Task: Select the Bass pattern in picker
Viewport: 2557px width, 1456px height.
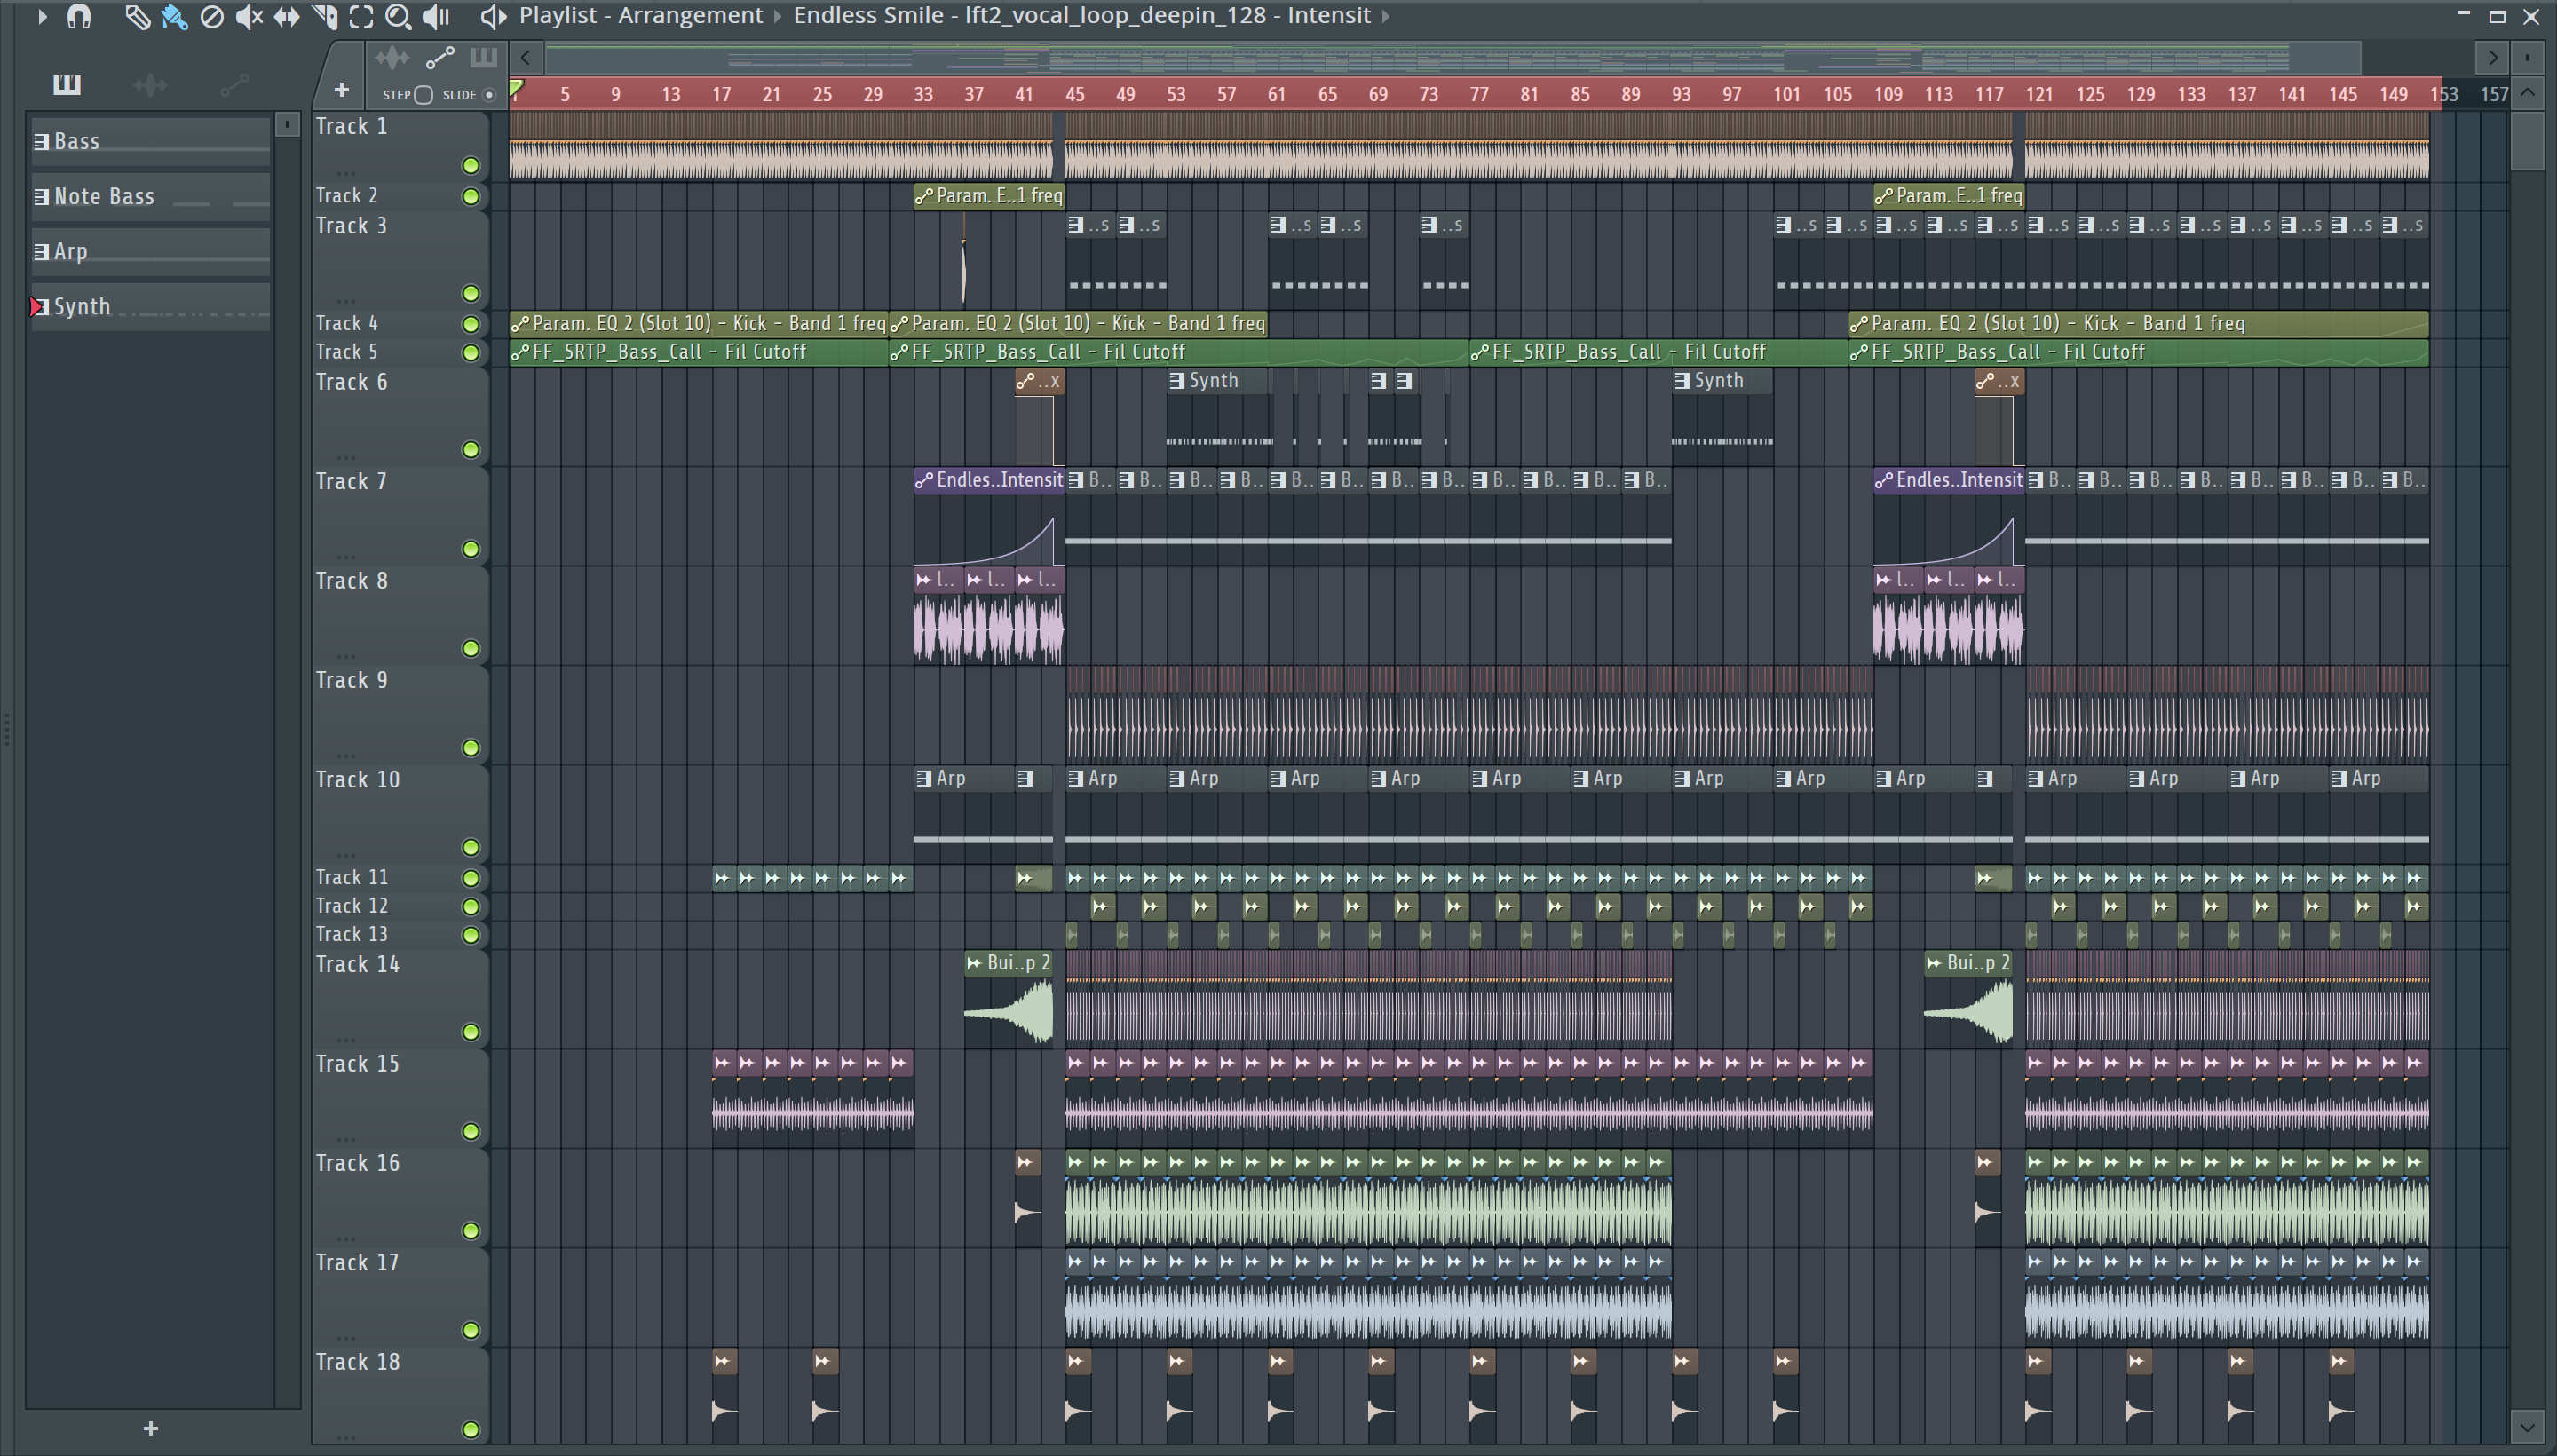Action: coord(150,141)
